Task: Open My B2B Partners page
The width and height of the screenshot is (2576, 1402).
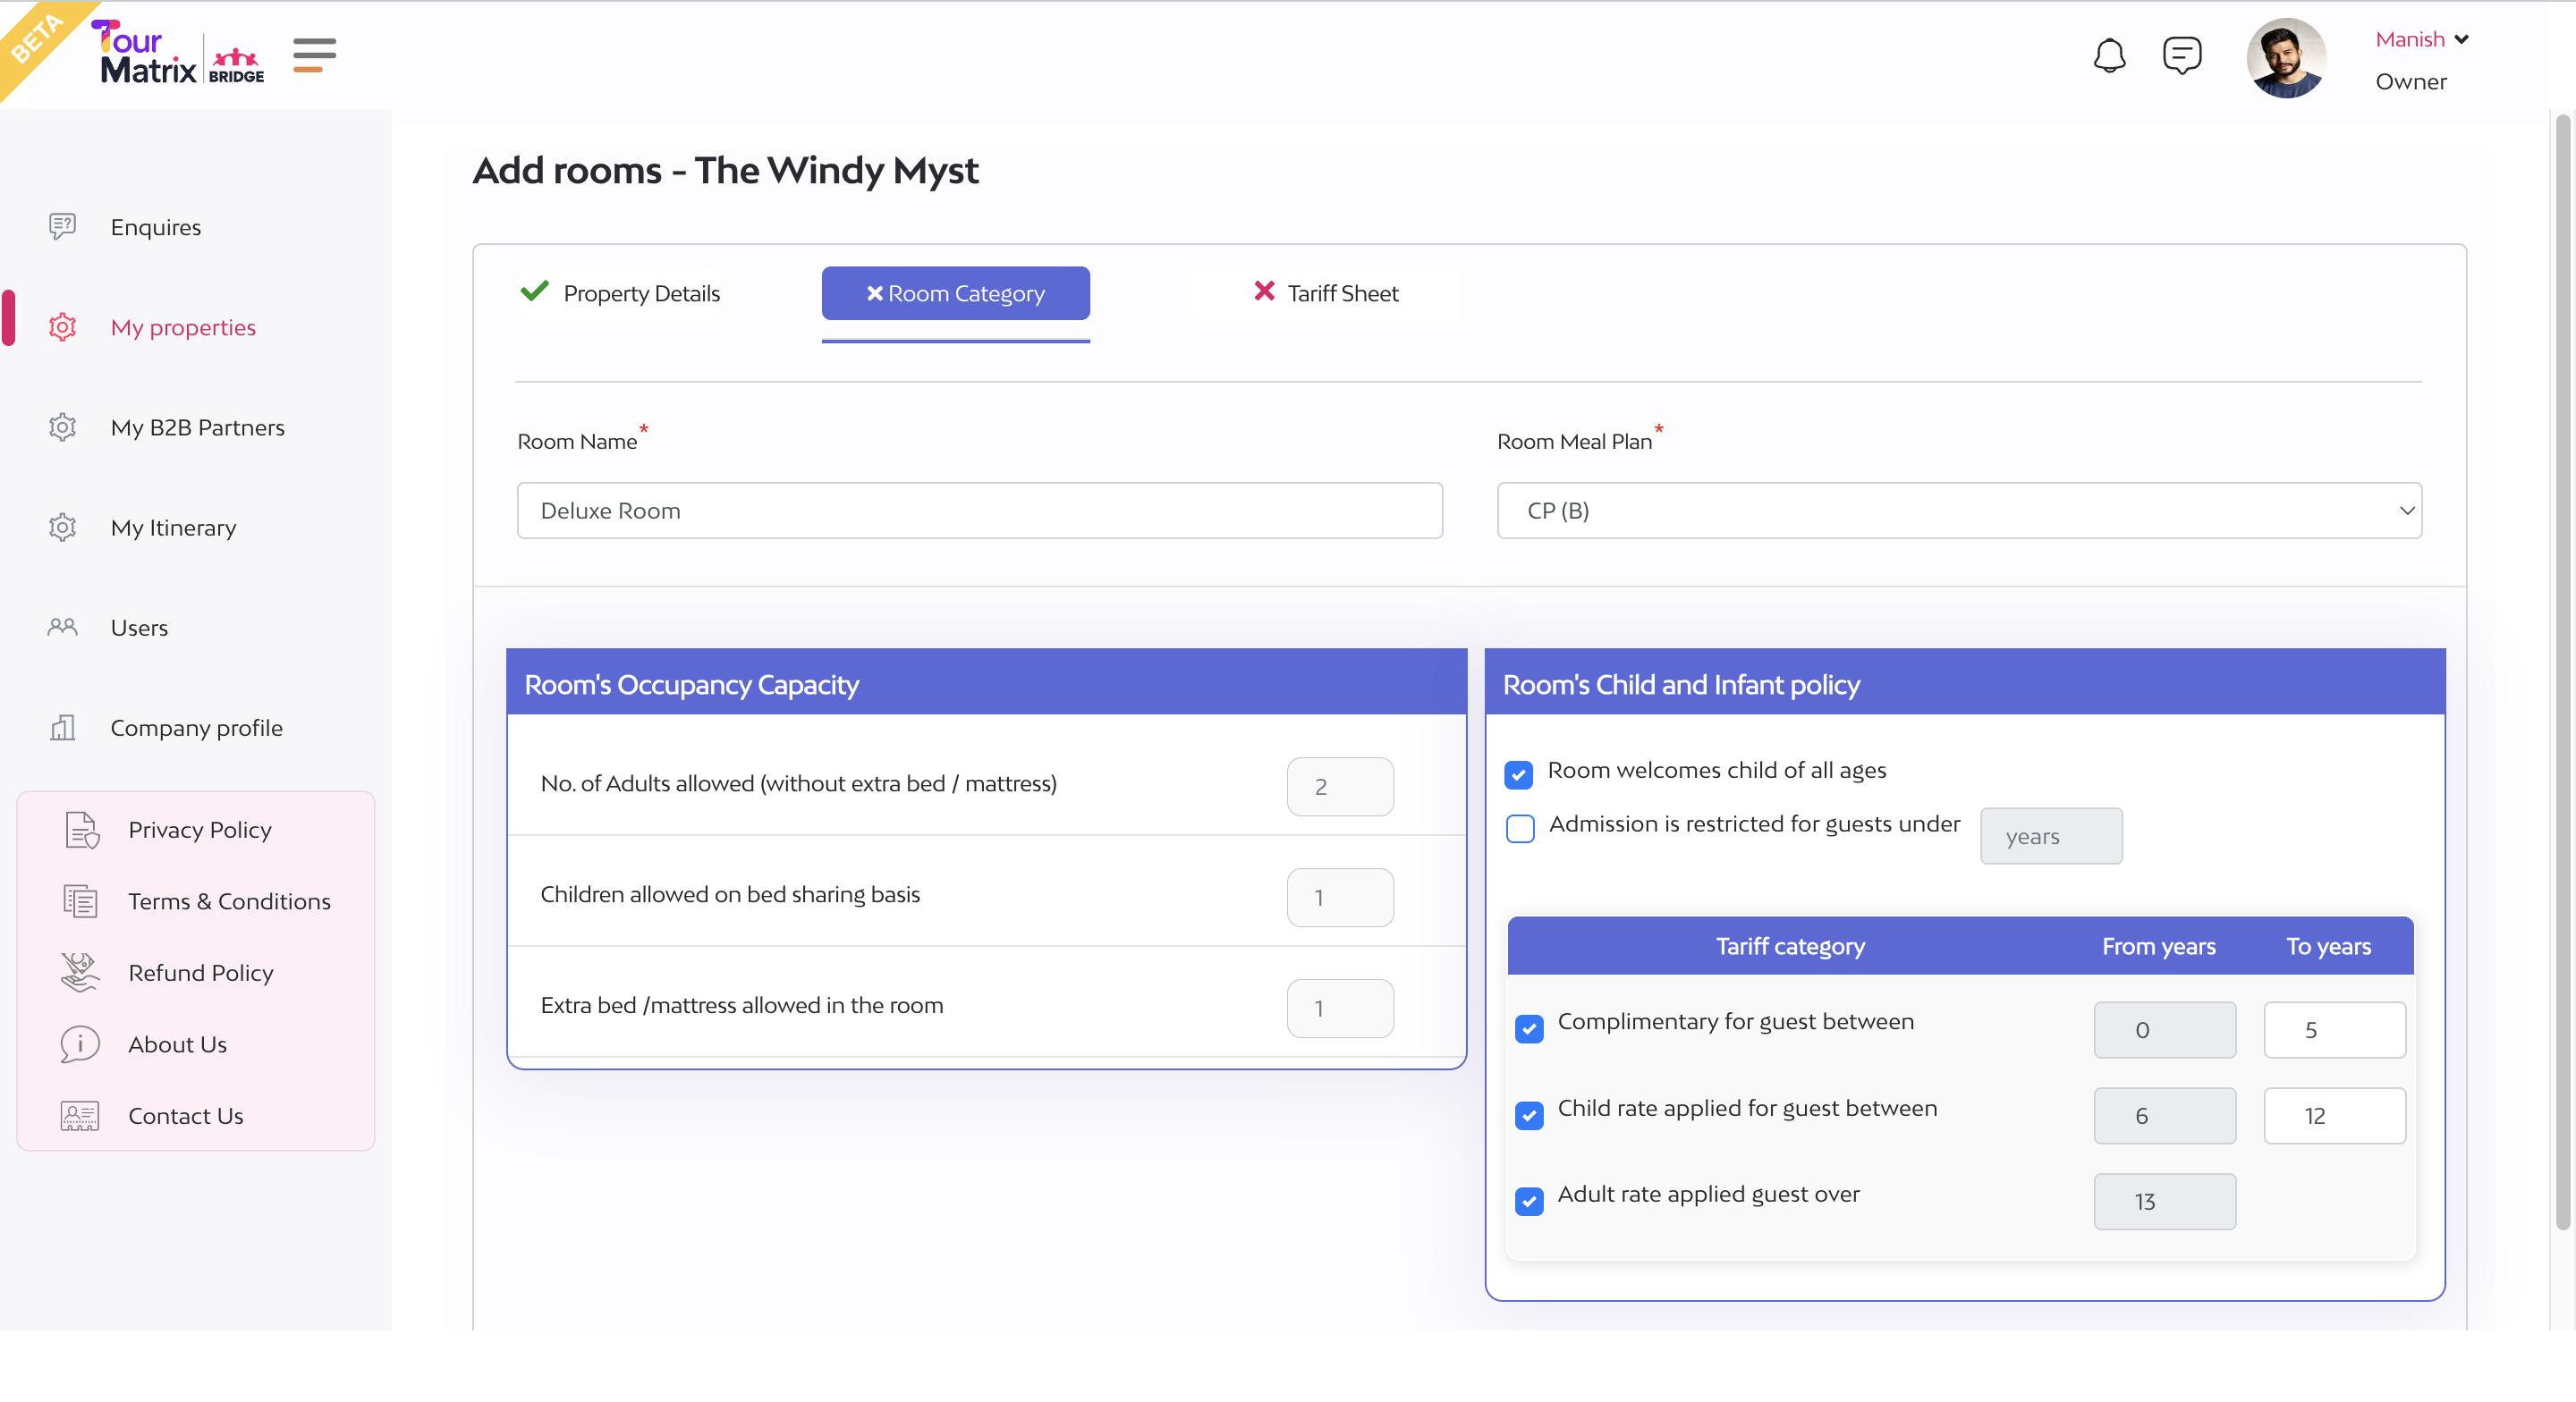Action: pos(197,427)
